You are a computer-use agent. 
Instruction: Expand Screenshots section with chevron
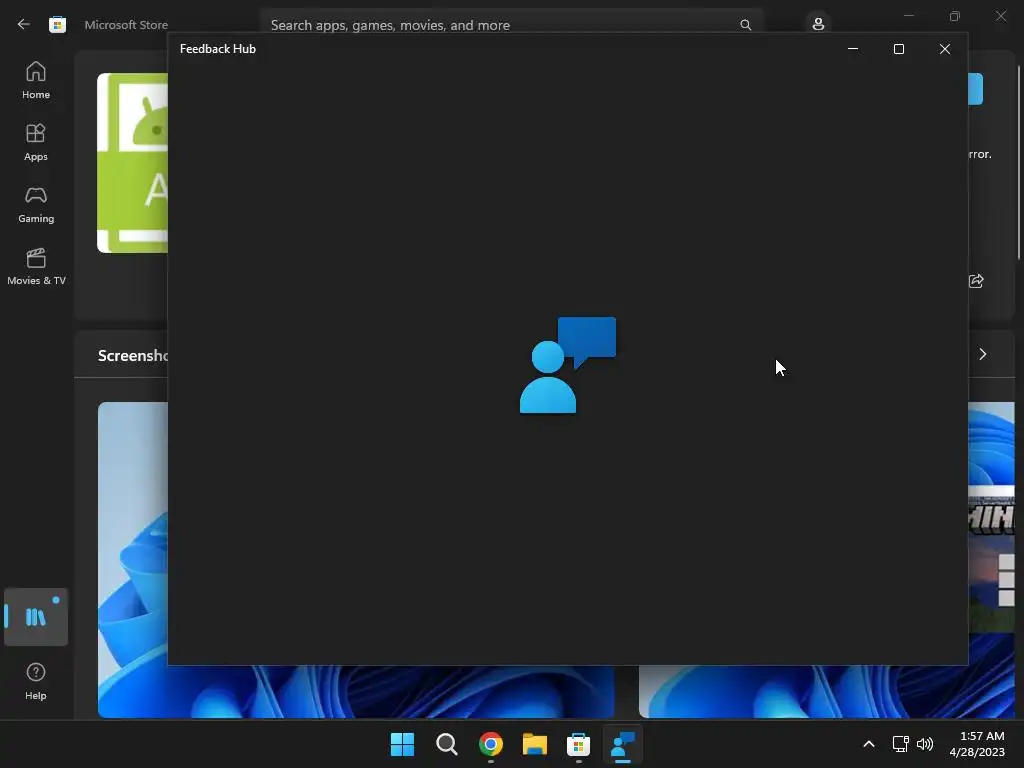pos(982,354)
